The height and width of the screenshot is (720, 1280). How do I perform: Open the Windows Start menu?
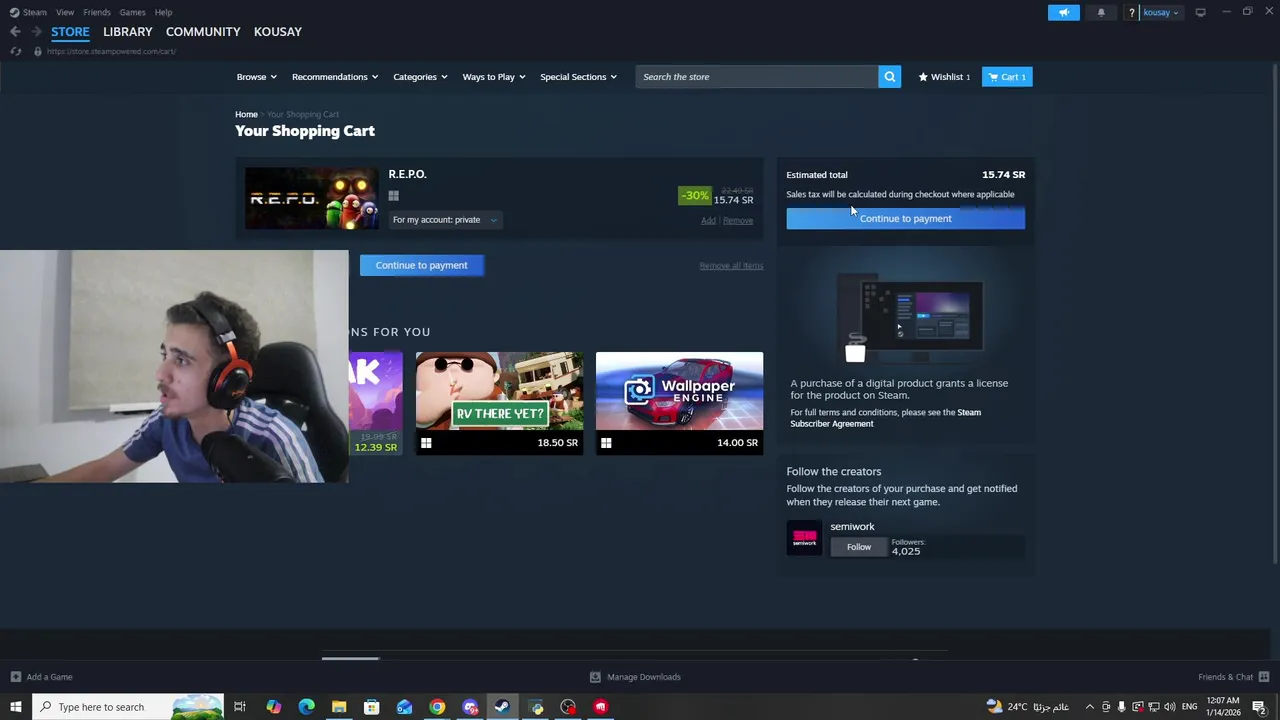pos(15,707)
